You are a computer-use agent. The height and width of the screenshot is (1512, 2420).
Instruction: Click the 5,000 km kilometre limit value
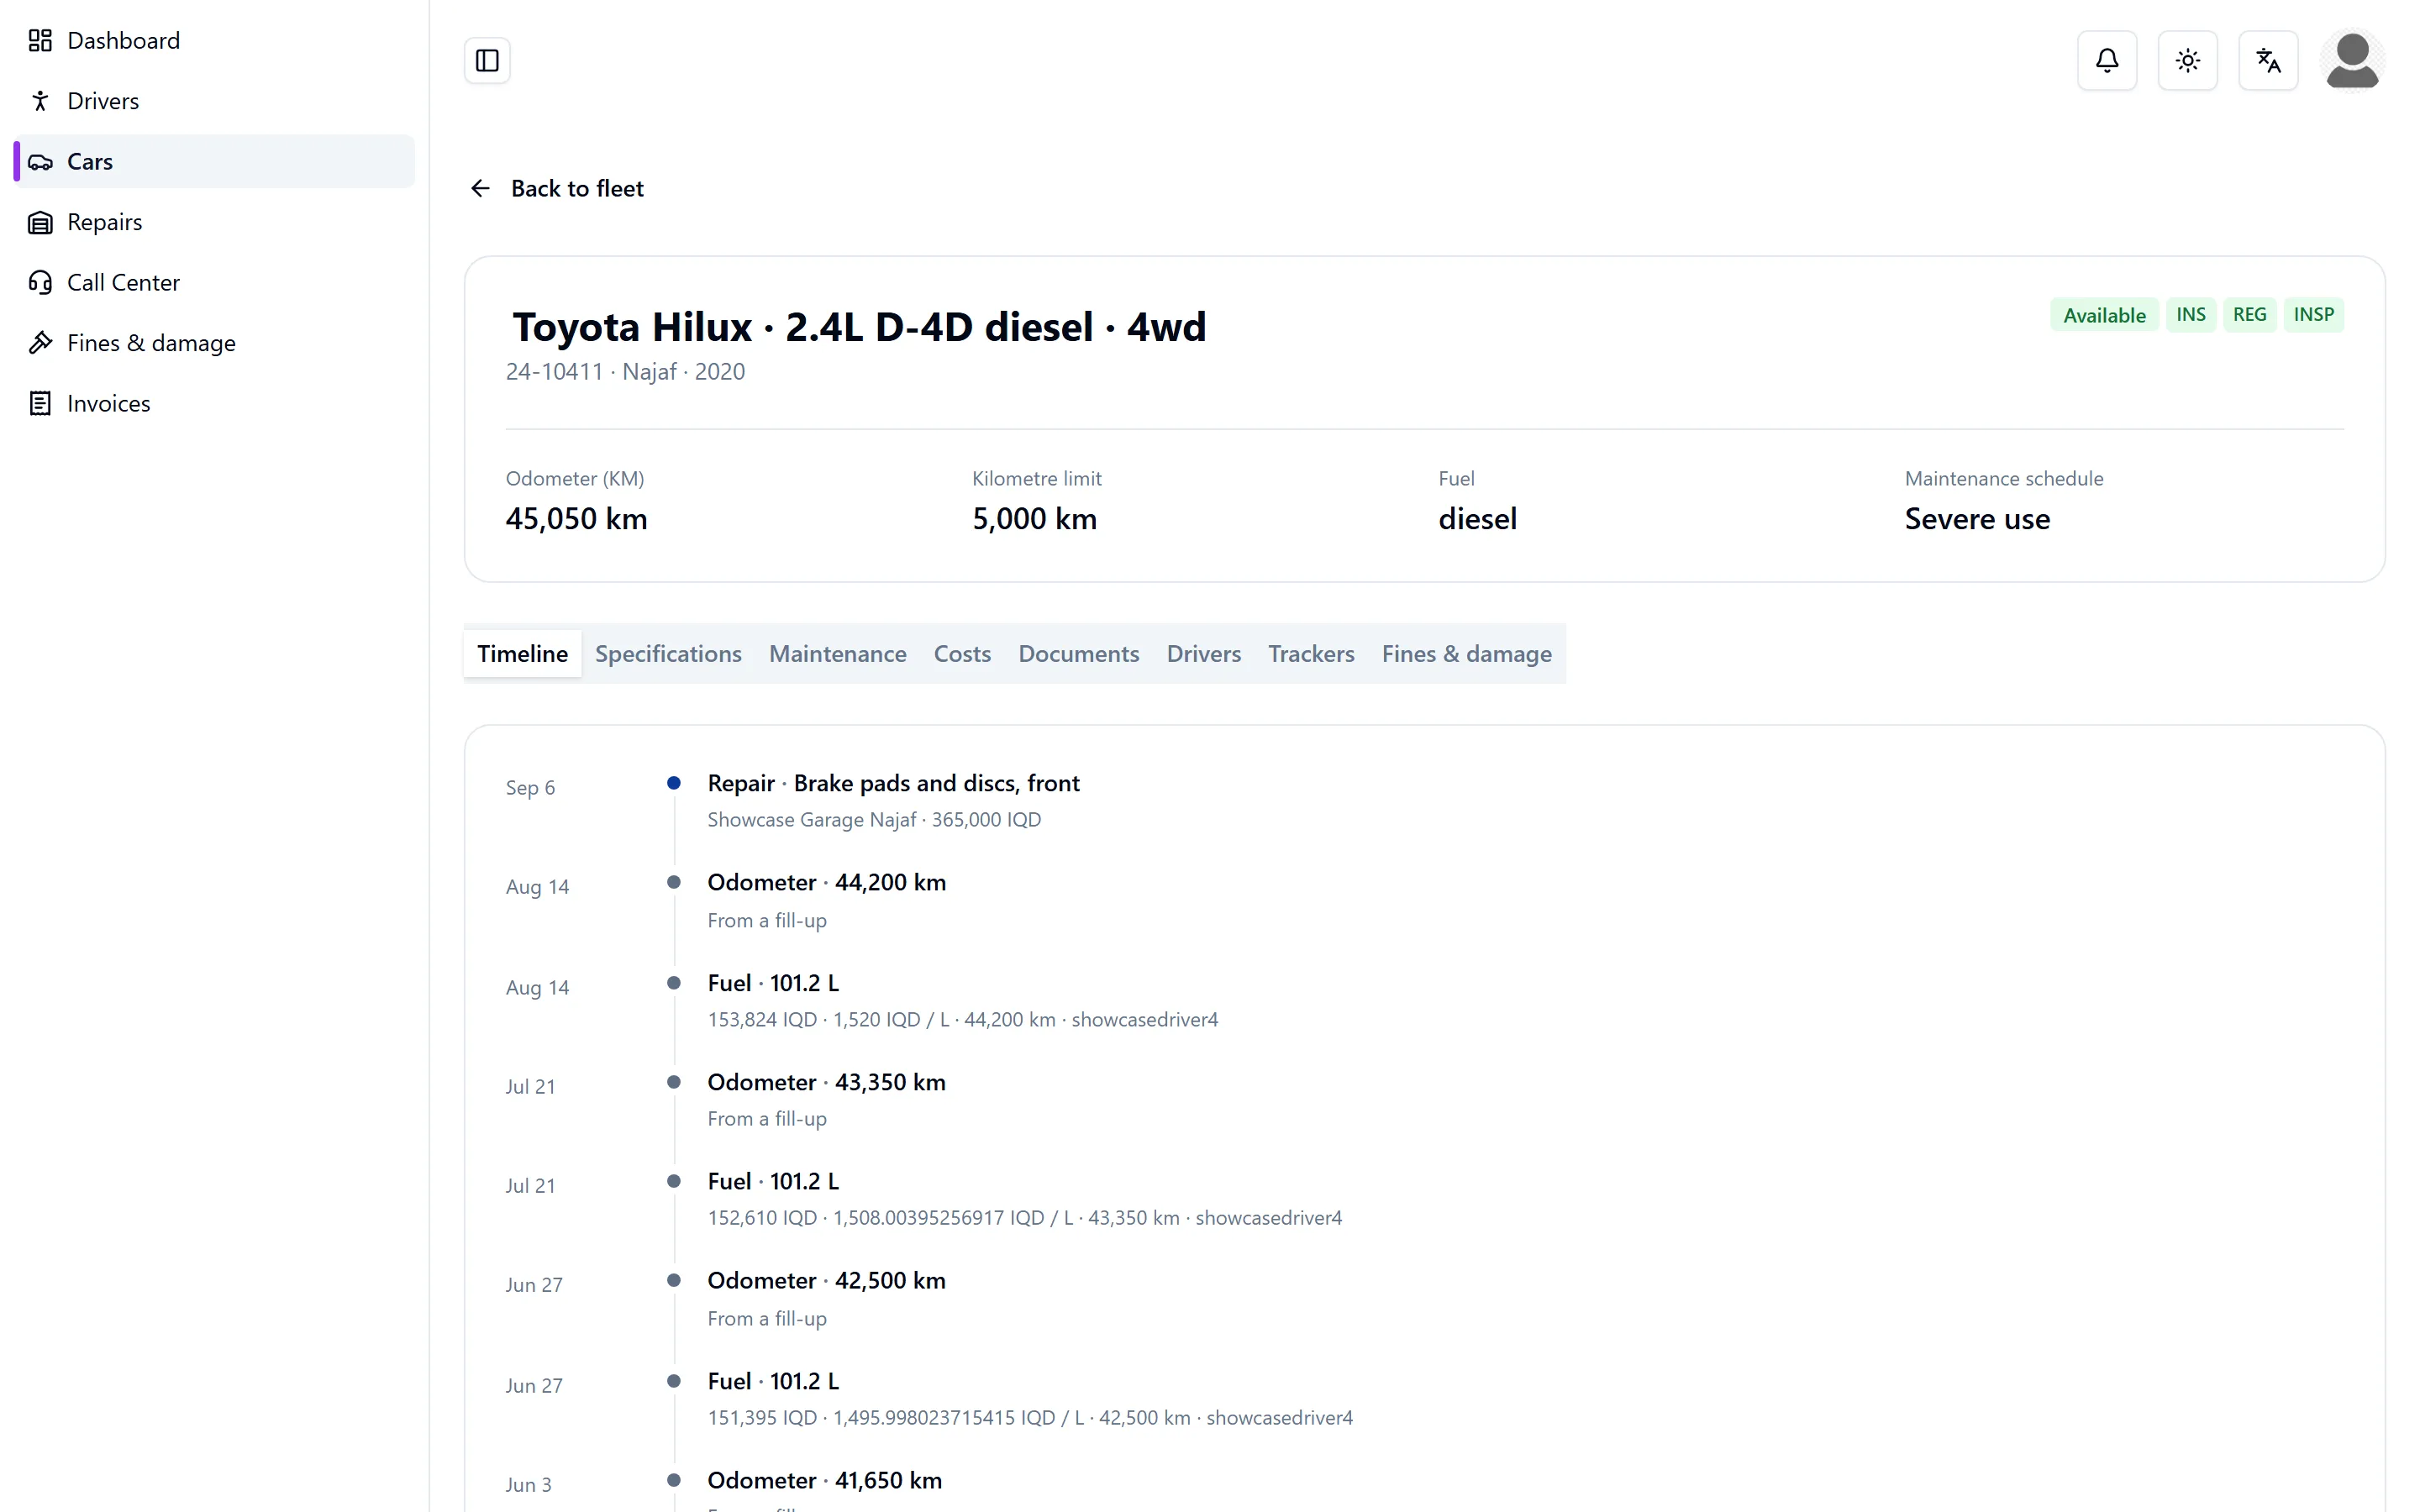click(1034, 519)
